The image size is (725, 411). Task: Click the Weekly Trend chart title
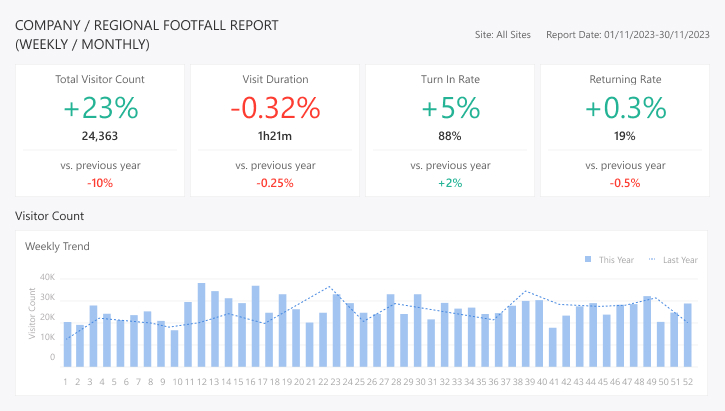[x=57, y=246]
